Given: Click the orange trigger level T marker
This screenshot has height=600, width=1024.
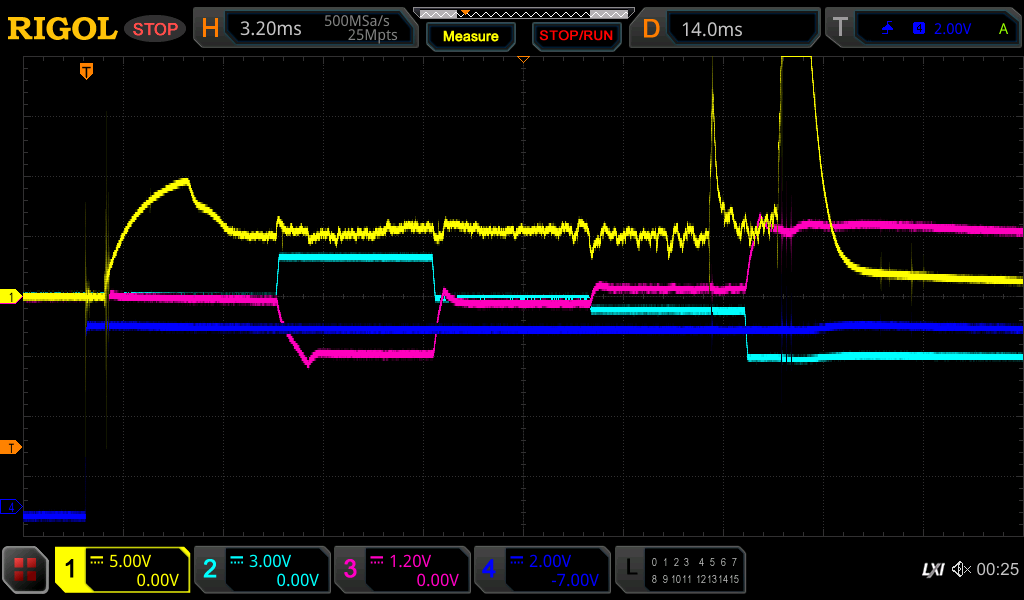Looking at the screenshot, I should (x=11, y=447).
